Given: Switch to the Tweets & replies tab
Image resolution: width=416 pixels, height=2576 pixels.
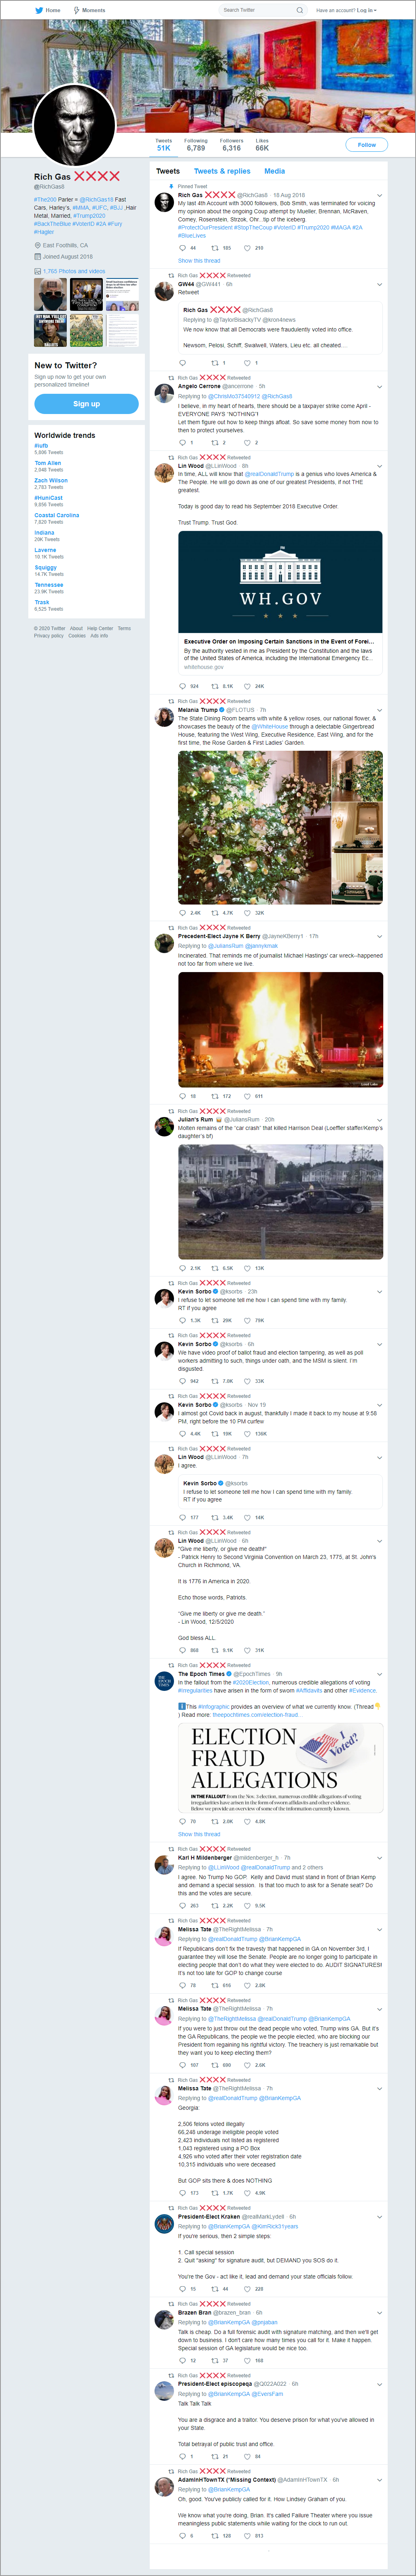Looking at the screenshot, I should point(222,171).
